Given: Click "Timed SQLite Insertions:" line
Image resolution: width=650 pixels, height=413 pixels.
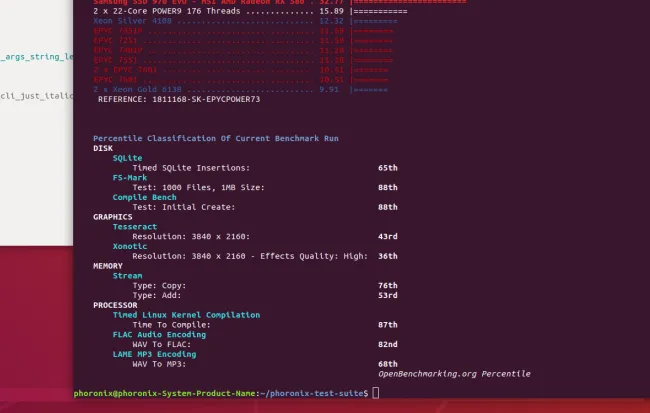Looking at the screenshot, I should (191, 168).
